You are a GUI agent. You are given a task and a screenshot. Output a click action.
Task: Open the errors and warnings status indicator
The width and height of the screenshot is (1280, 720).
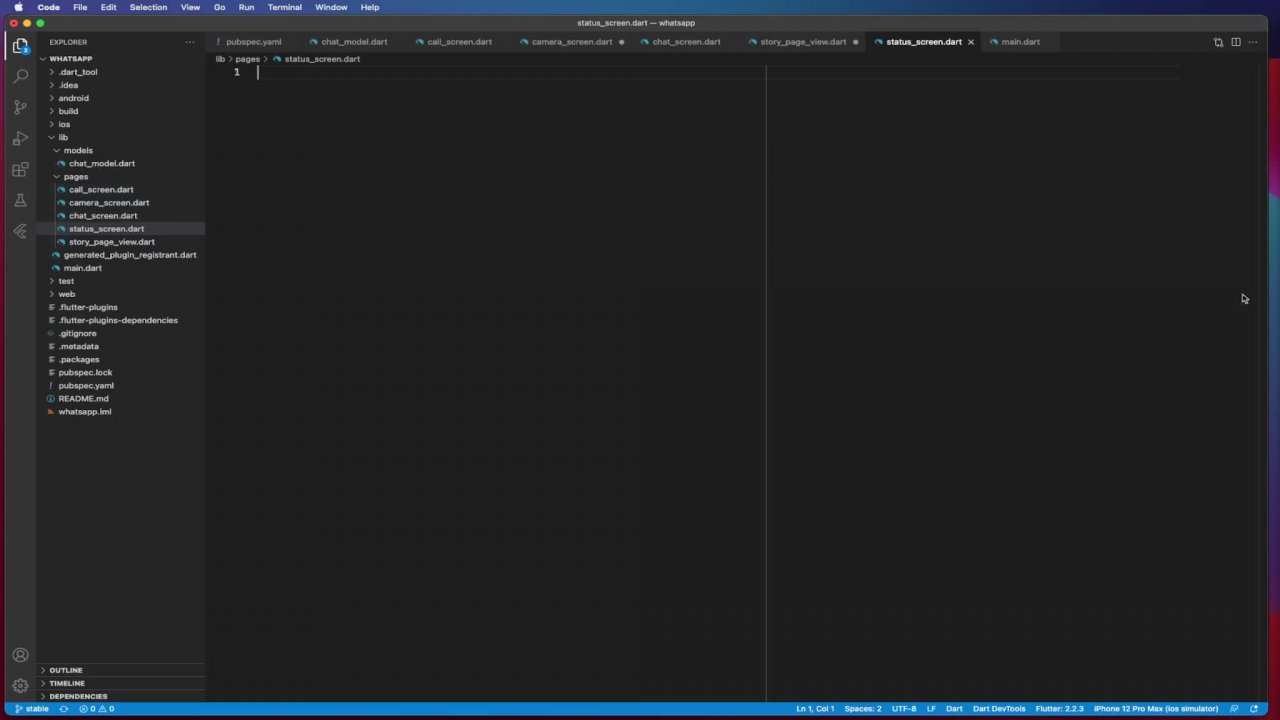97,709
